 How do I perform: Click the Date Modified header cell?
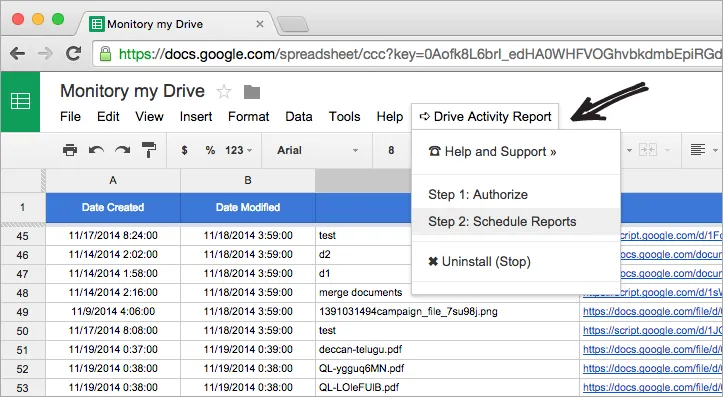click(x=248, y=207)
